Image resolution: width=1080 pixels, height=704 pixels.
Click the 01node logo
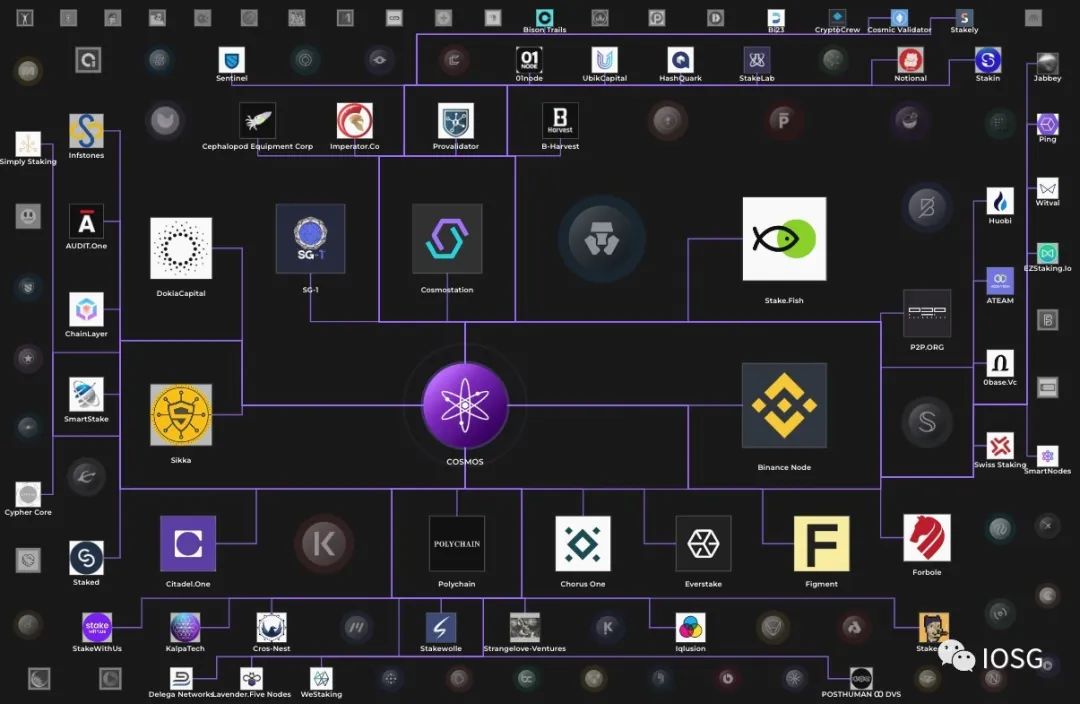point(529,60)
